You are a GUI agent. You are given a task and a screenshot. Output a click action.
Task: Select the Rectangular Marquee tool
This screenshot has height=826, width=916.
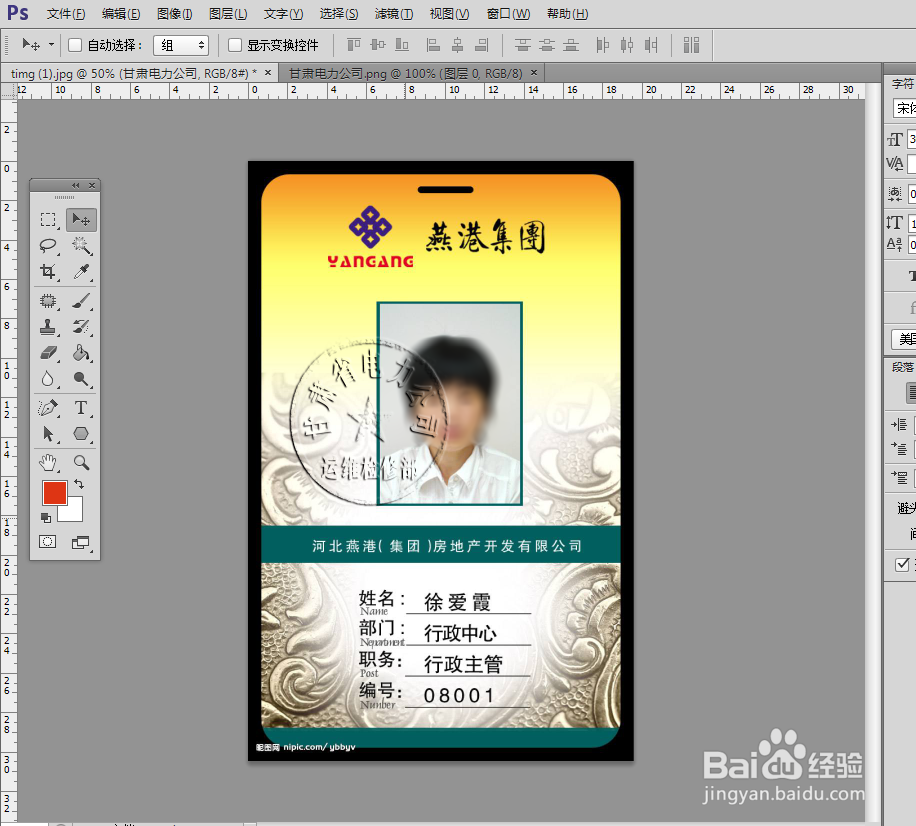click(48, 220)
